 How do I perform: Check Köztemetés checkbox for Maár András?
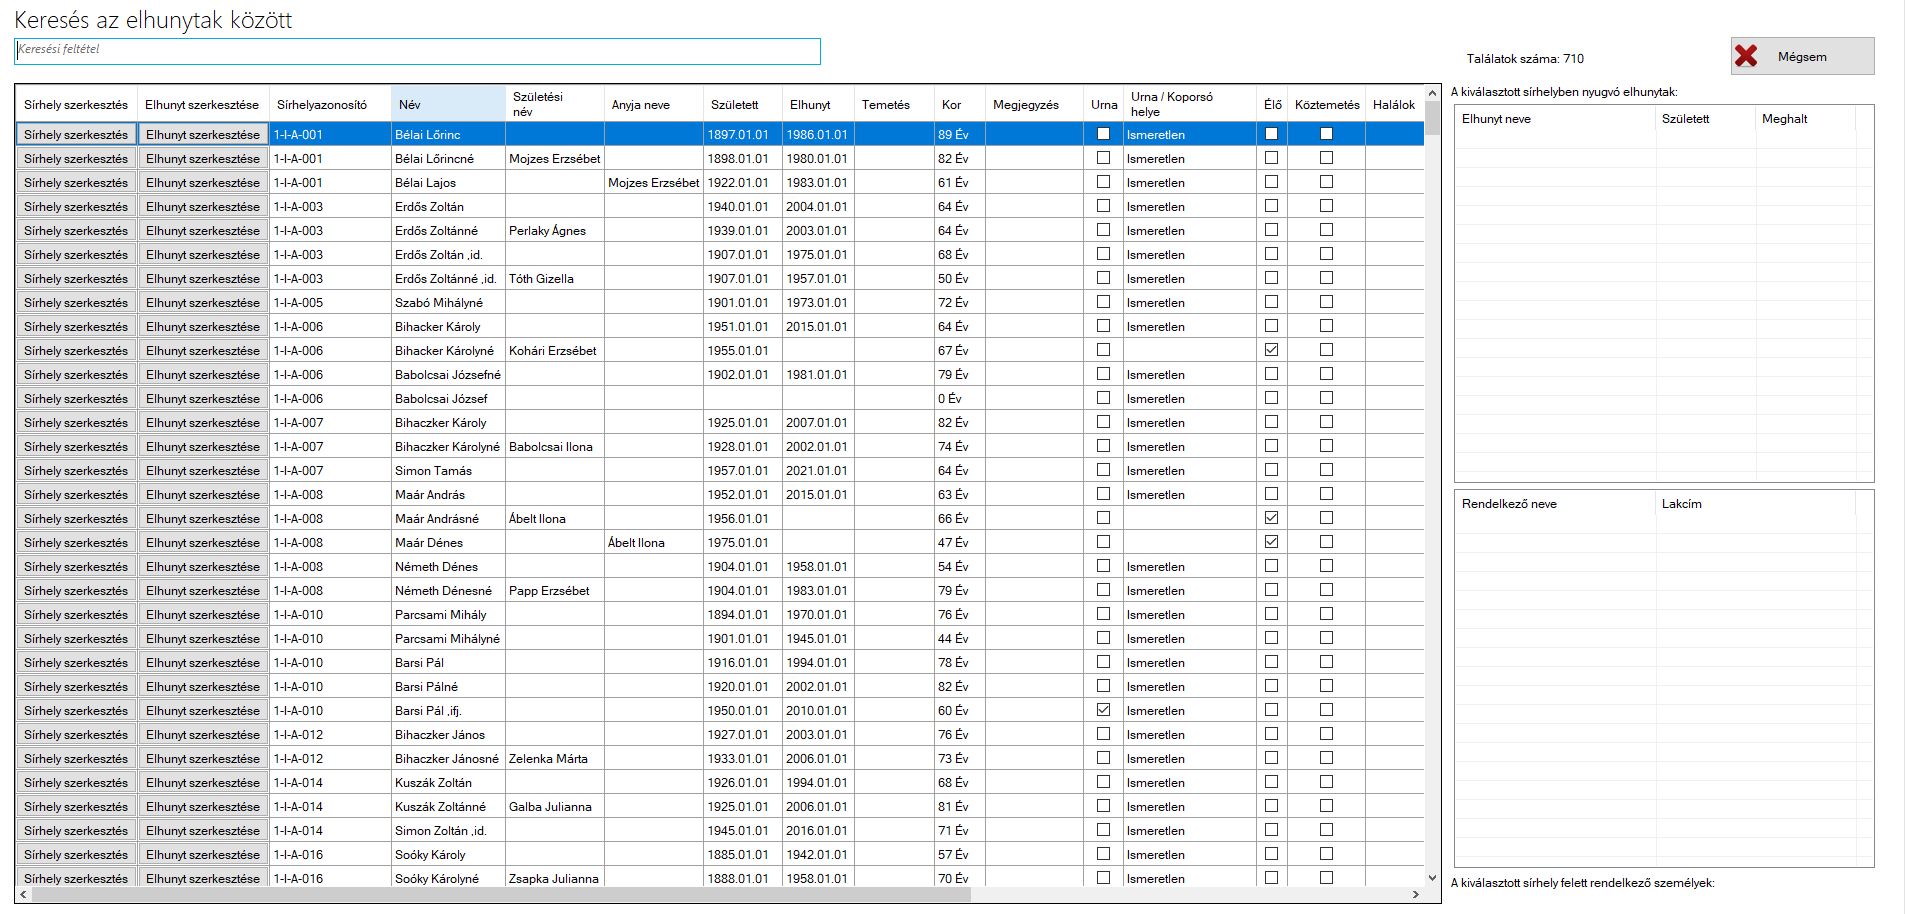[x=1326, y=494]
